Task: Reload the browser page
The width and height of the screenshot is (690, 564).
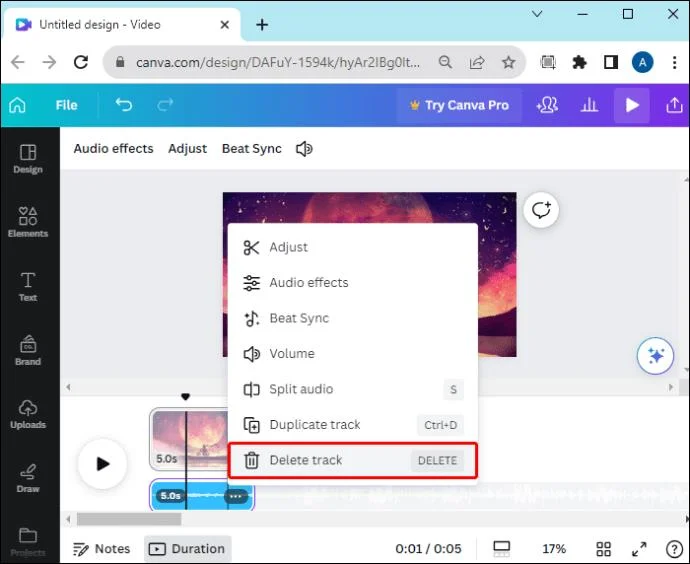Action: [x=81, y=62]
